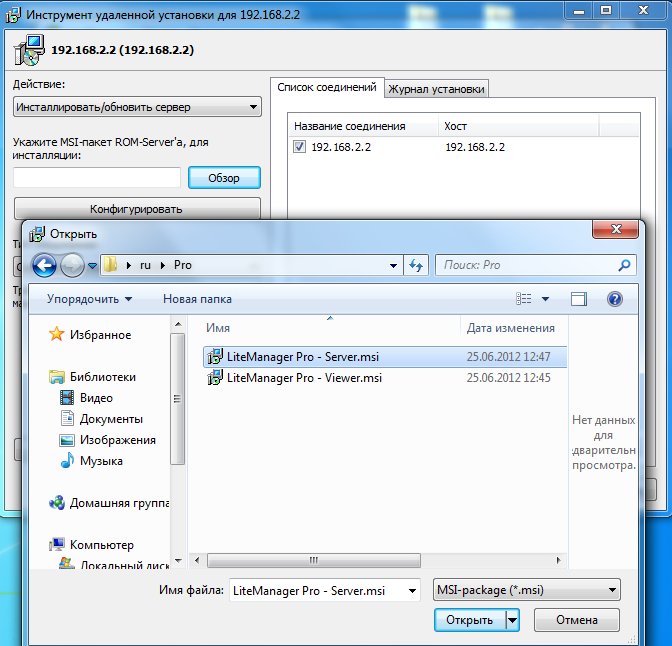
Task: Open the 'Документы' library
Action: click(x=111, y=419)
